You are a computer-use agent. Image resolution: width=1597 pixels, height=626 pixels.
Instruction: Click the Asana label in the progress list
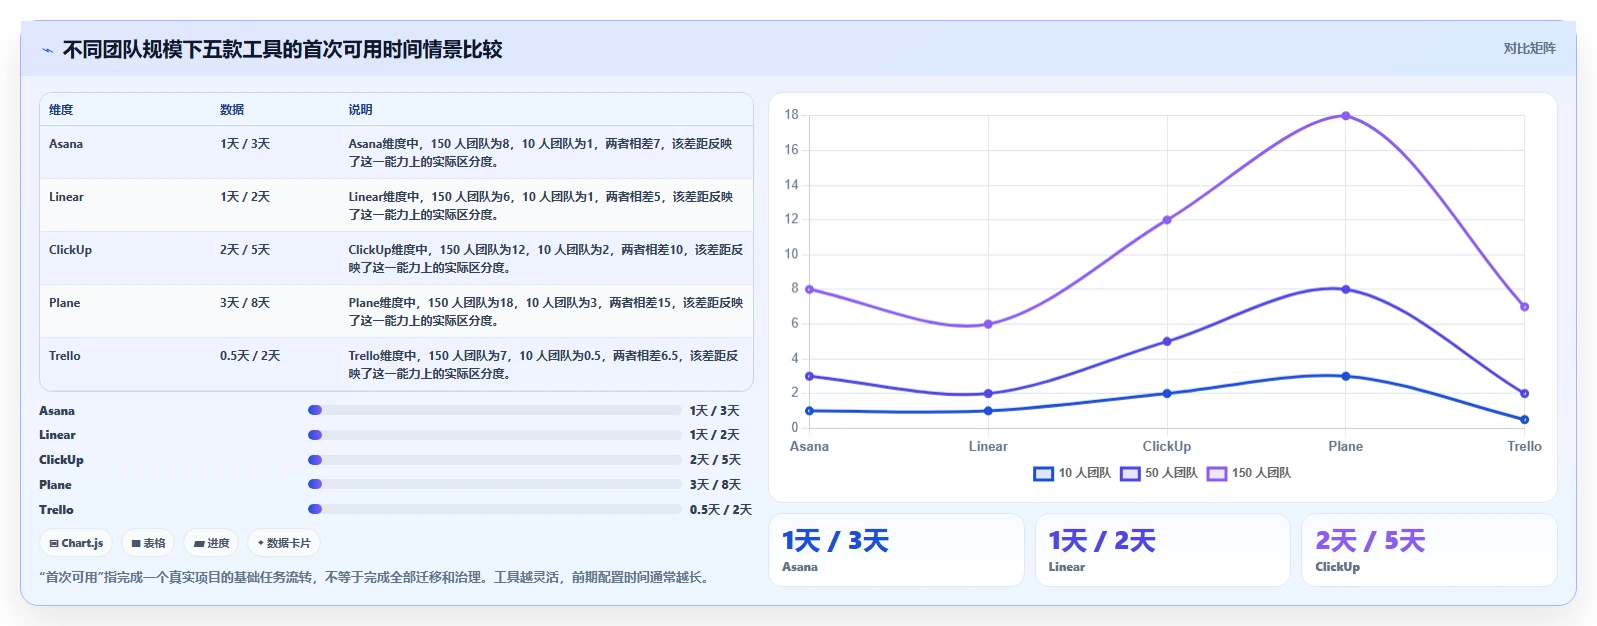[57, 411]
